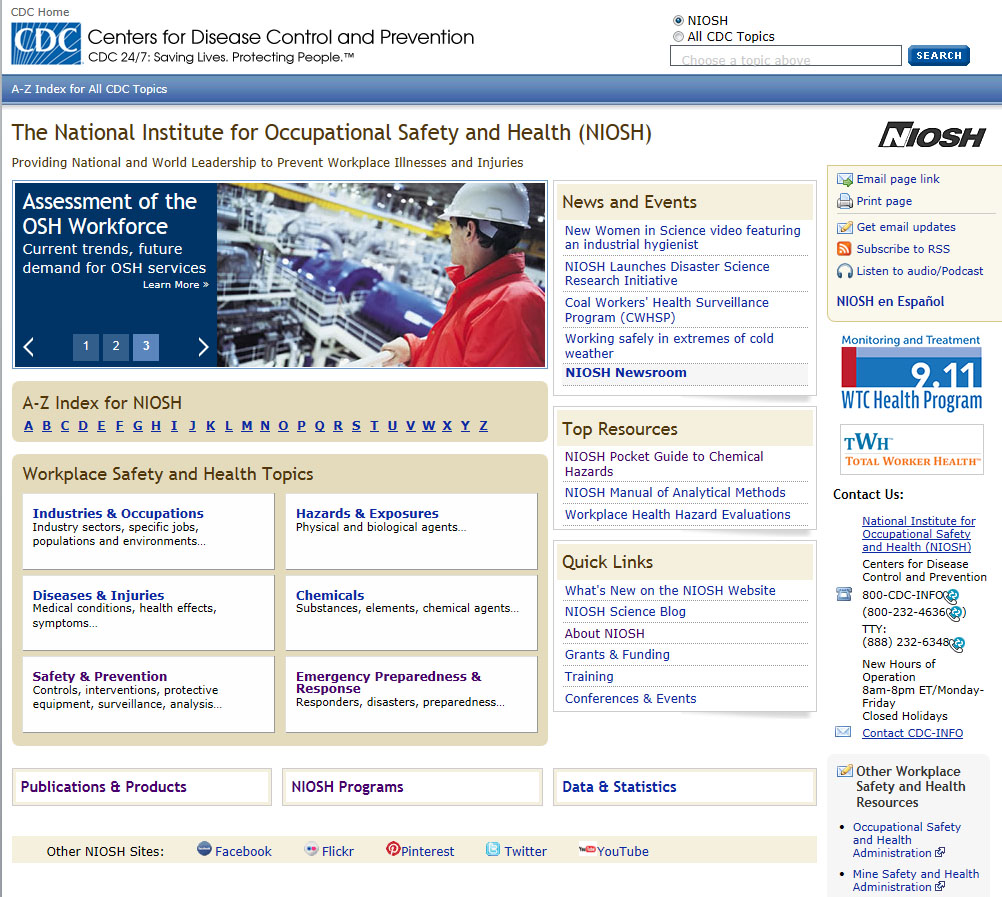The width and height of the screenshot is (1002, 897).
Task: Open the Diseases & Injuries topic
Action: click(98, 595)
